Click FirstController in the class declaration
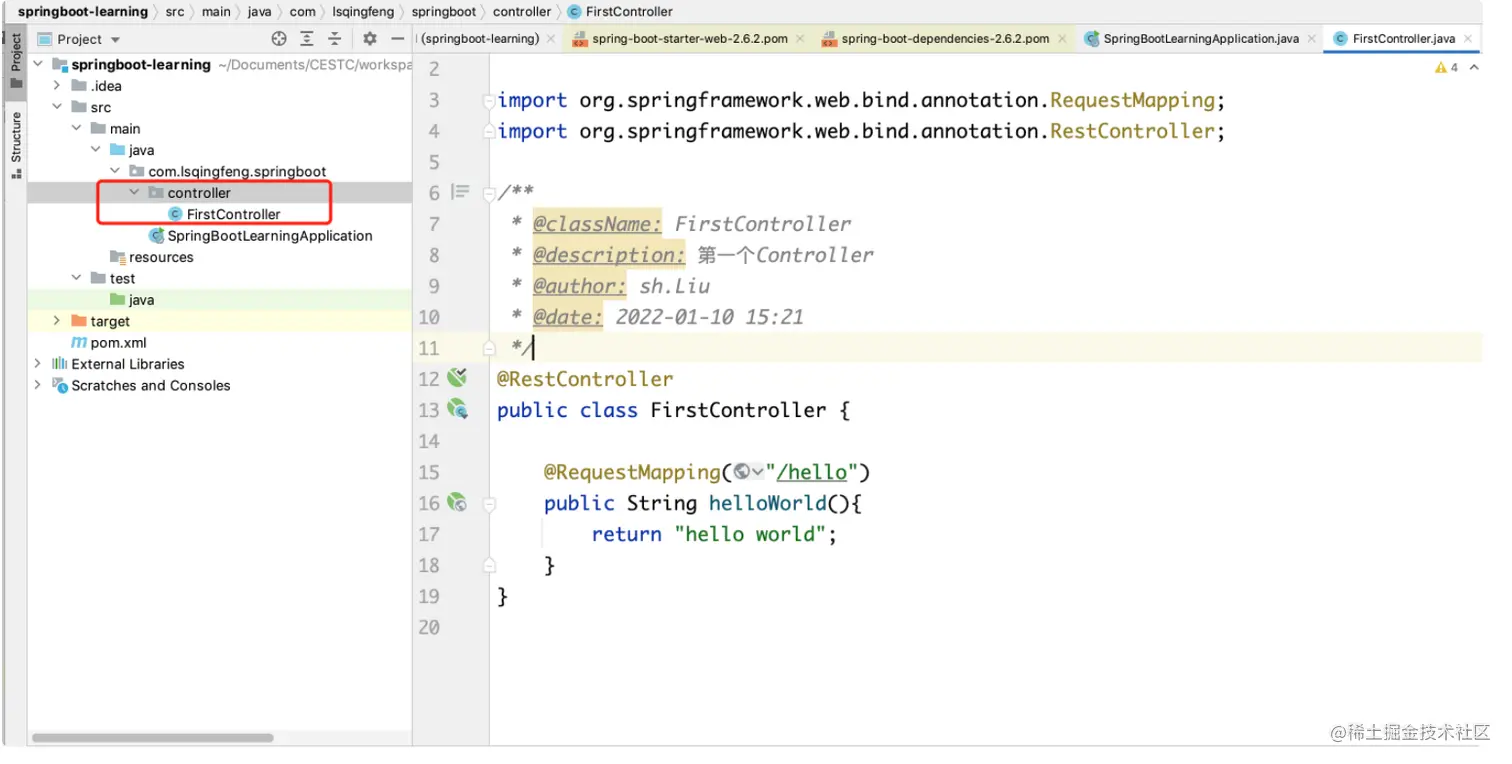 click(739, 410)
